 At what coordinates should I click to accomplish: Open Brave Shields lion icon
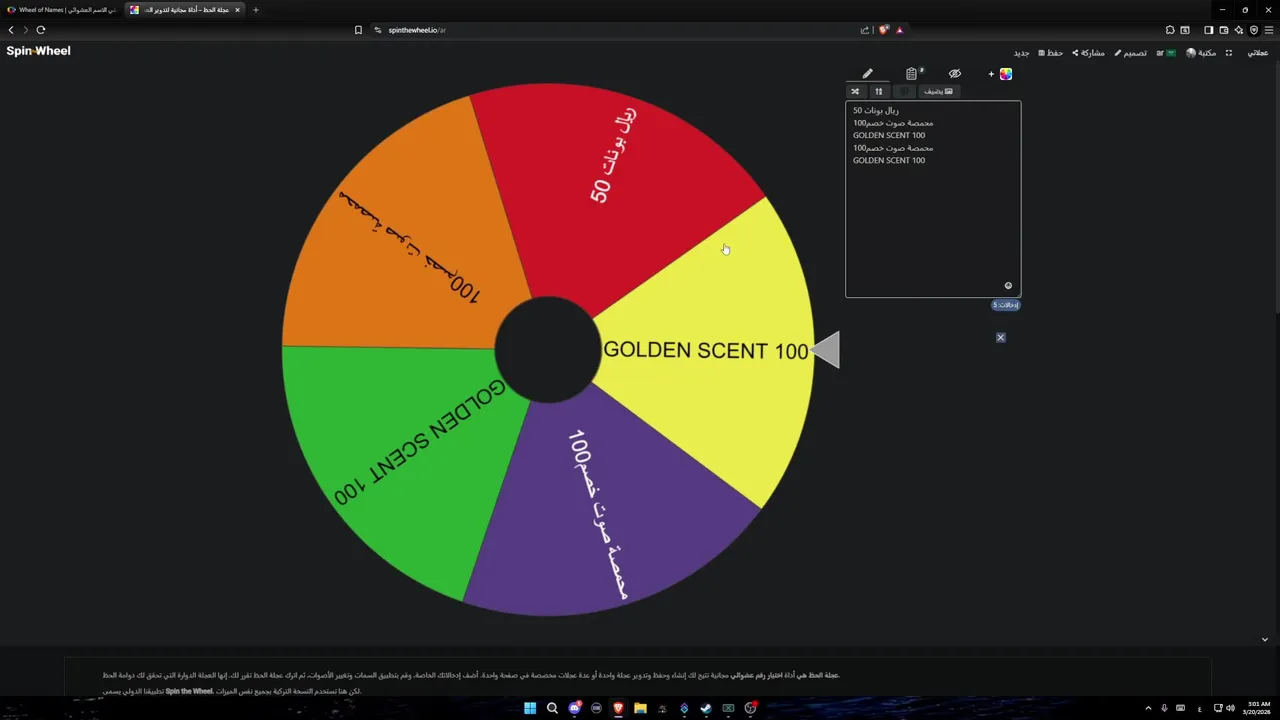coord(883,30)
